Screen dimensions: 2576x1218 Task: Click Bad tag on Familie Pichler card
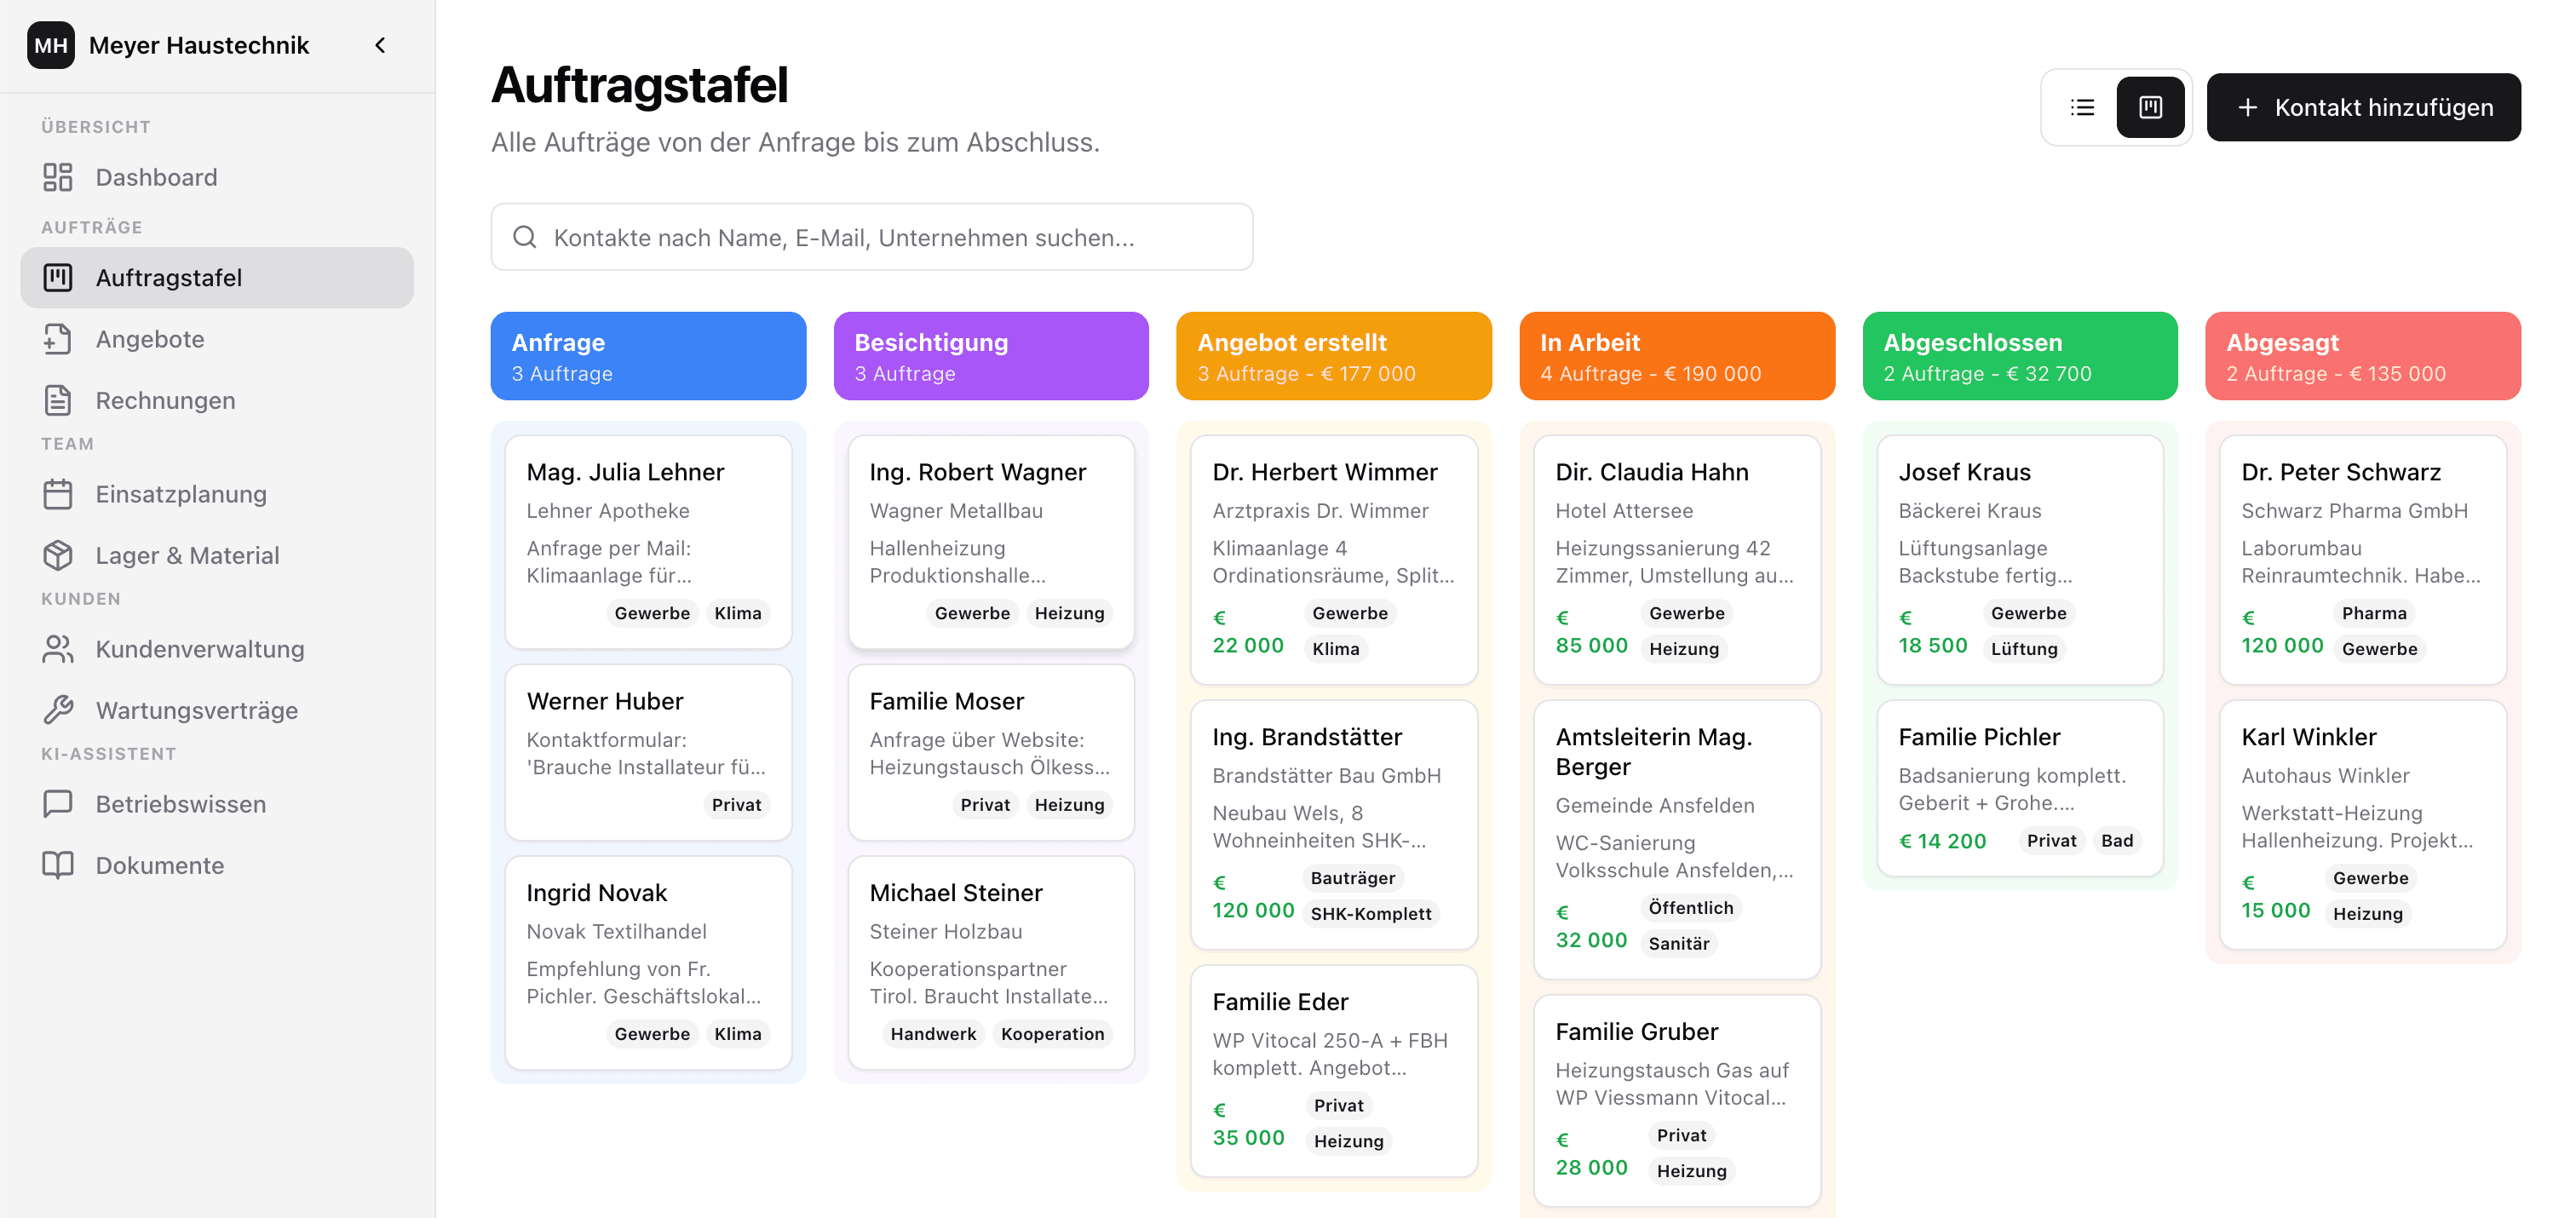(x=2116, y=841)
